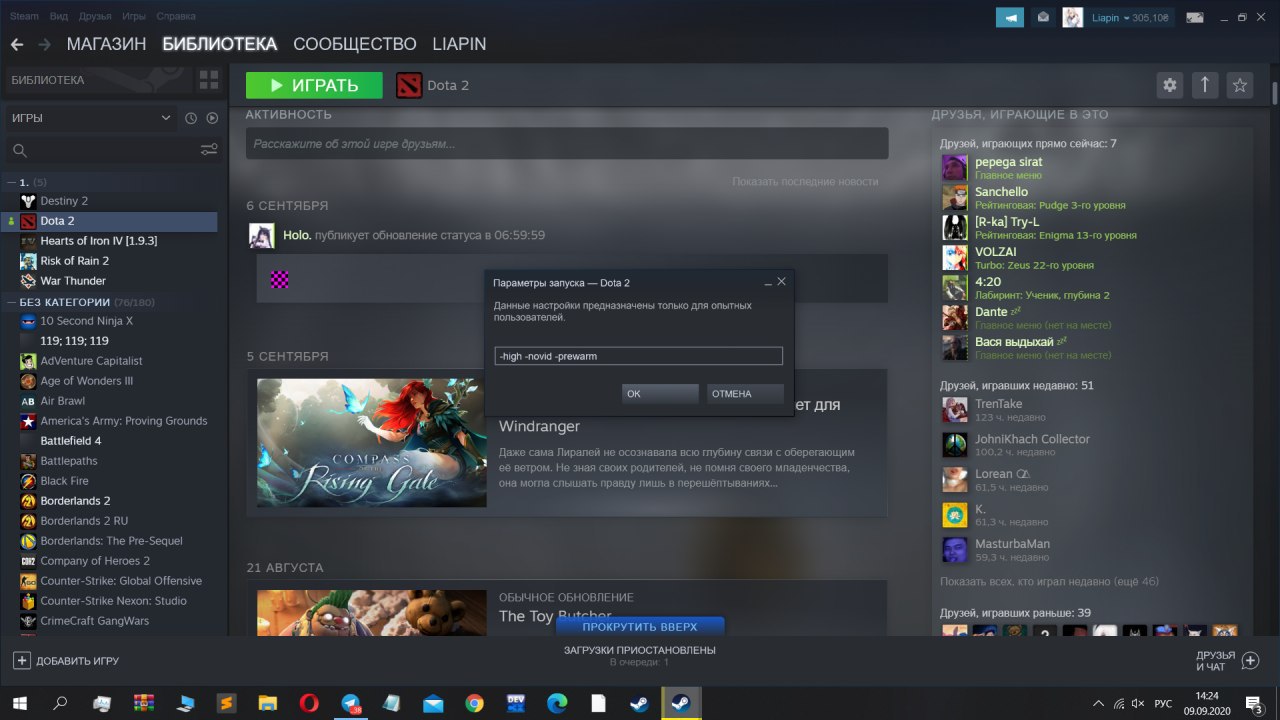Click the green ИГРАТЬ button

(314, 86)
